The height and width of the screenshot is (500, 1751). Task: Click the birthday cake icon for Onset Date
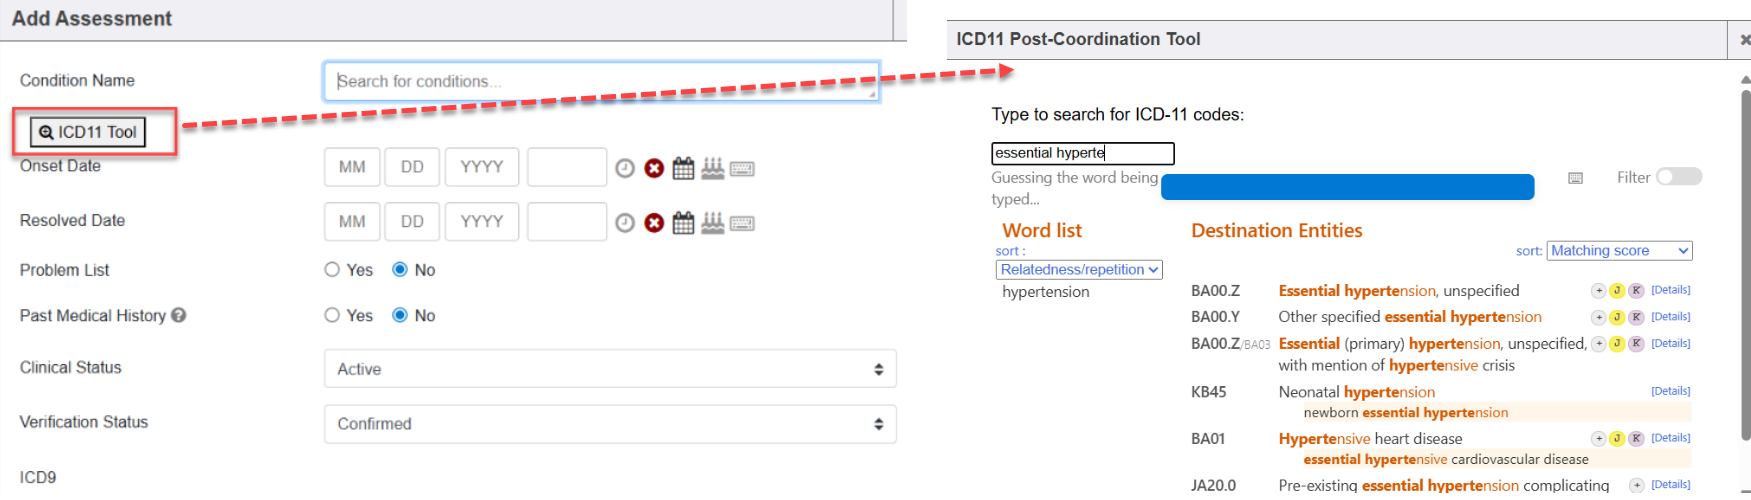click(712, 168)
